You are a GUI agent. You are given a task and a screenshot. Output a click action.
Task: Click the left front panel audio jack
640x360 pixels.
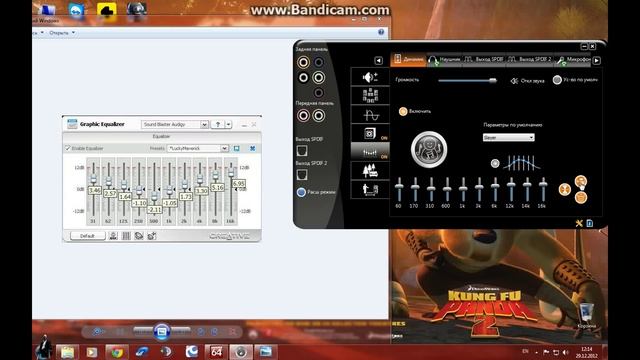click(x=303, y=116)
